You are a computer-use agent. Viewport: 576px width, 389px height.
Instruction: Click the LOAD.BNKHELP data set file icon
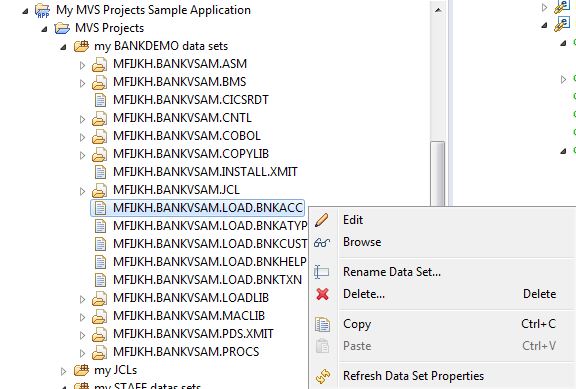coord(100,262)
